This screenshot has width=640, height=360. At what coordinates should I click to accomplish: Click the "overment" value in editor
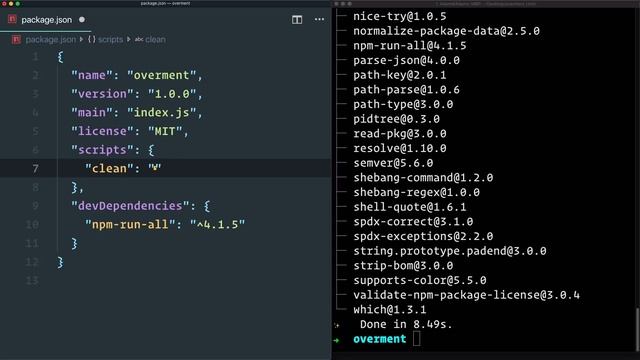point(161,75)
